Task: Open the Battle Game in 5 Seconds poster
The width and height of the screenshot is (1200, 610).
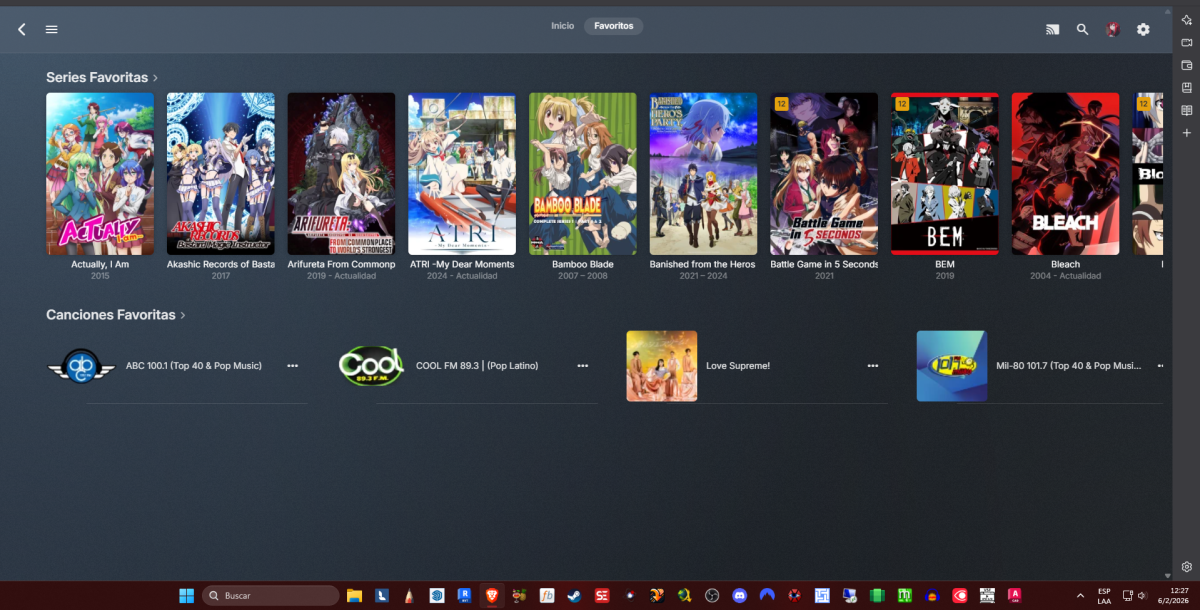Action: [x=824, y=174]
